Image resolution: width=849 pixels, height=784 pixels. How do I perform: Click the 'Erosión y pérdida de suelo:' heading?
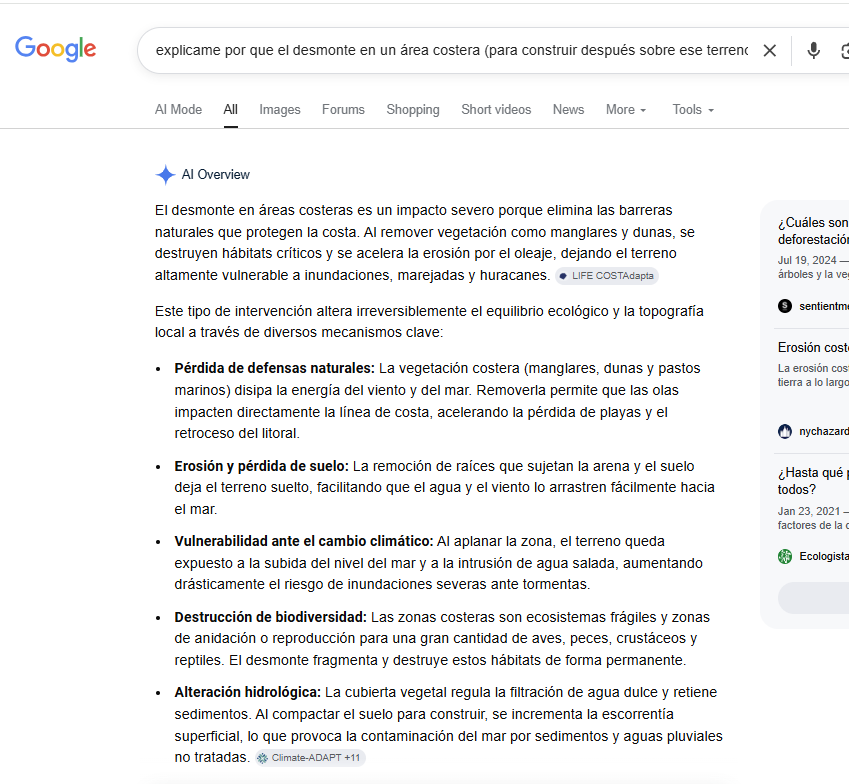(x=261, y=466)
